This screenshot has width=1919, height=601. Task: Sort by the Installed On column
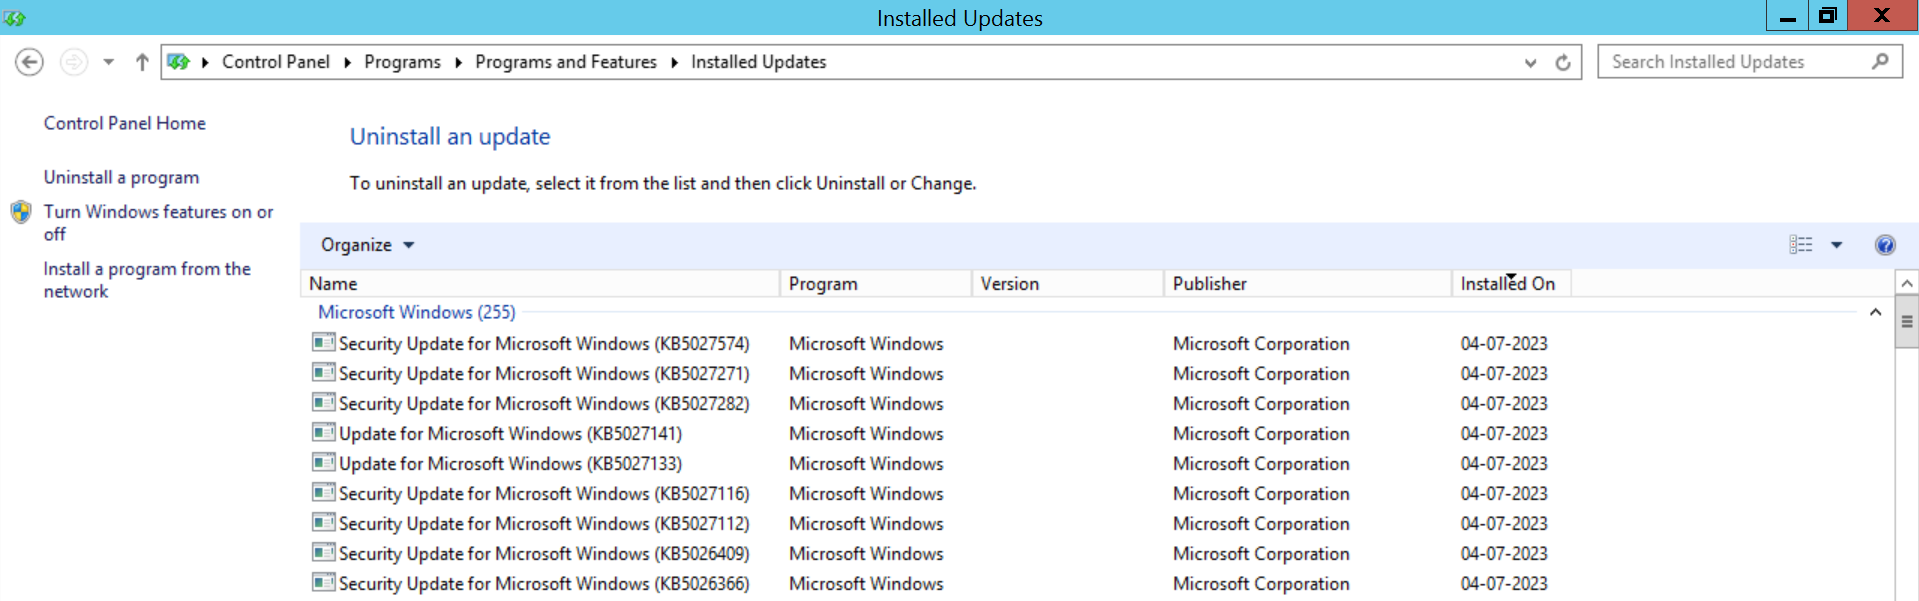coord(1507,284)
